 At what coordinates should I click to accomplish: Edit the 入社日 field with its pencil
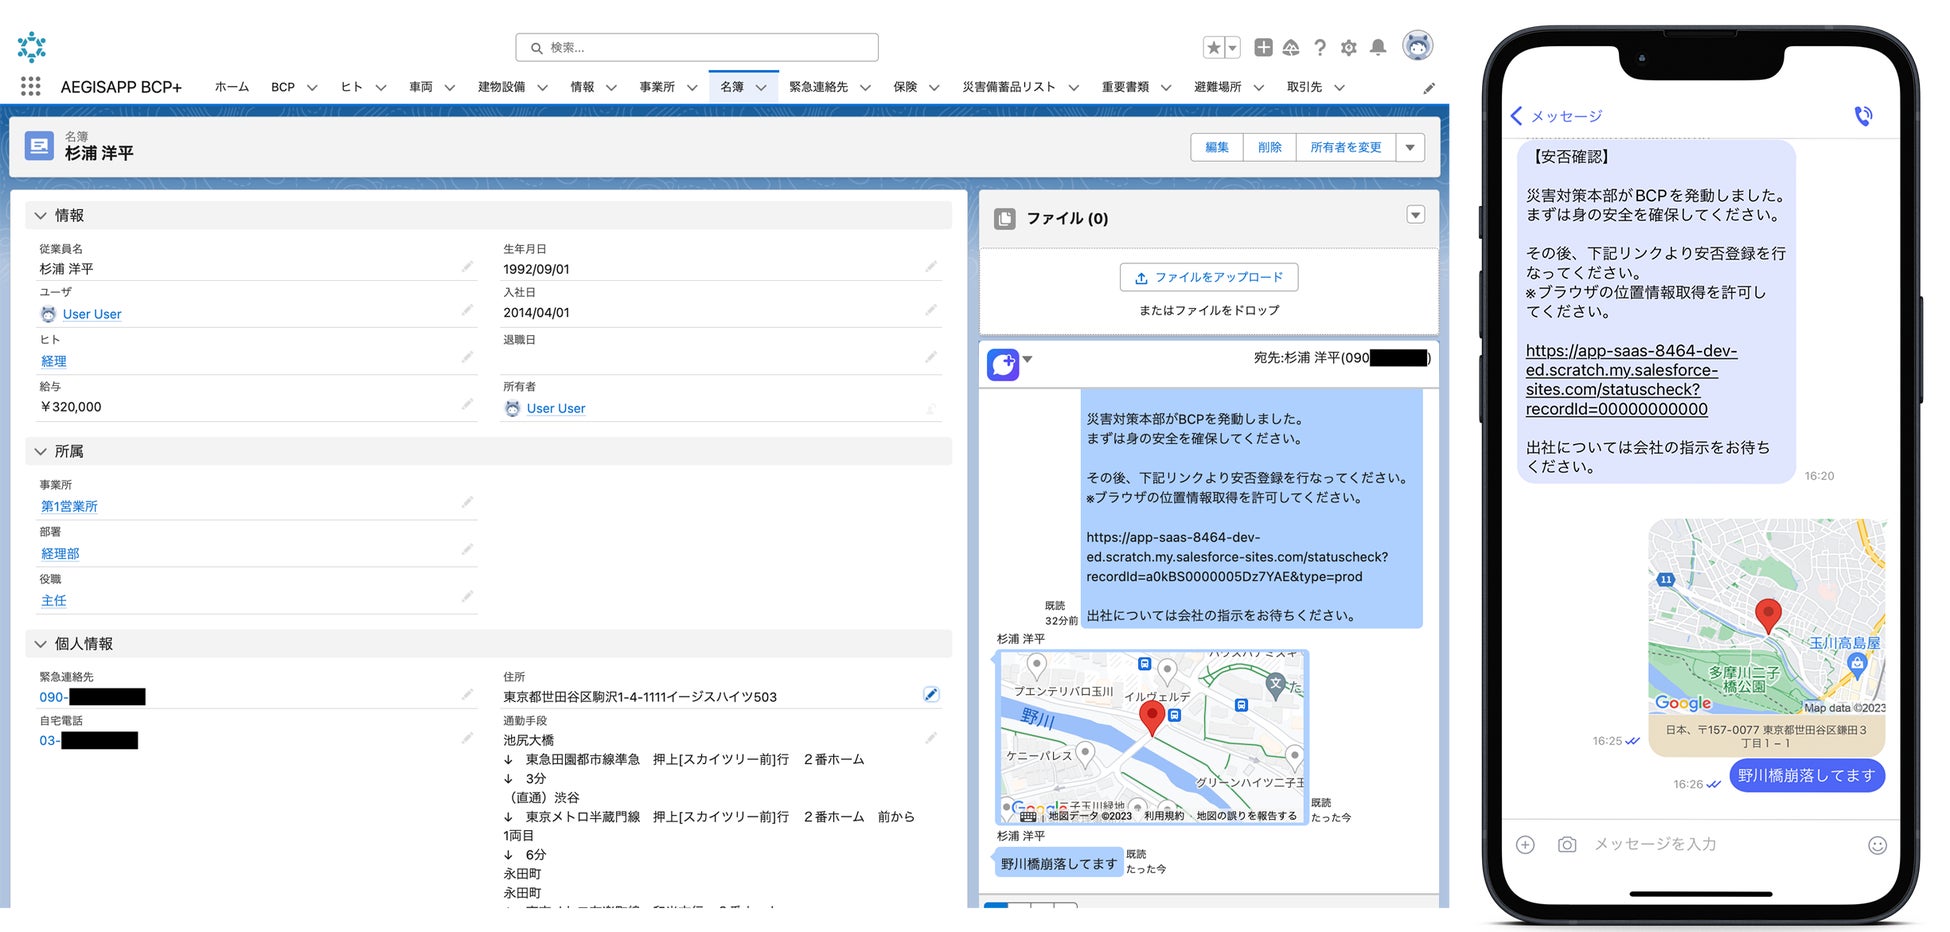pos(931,311)
